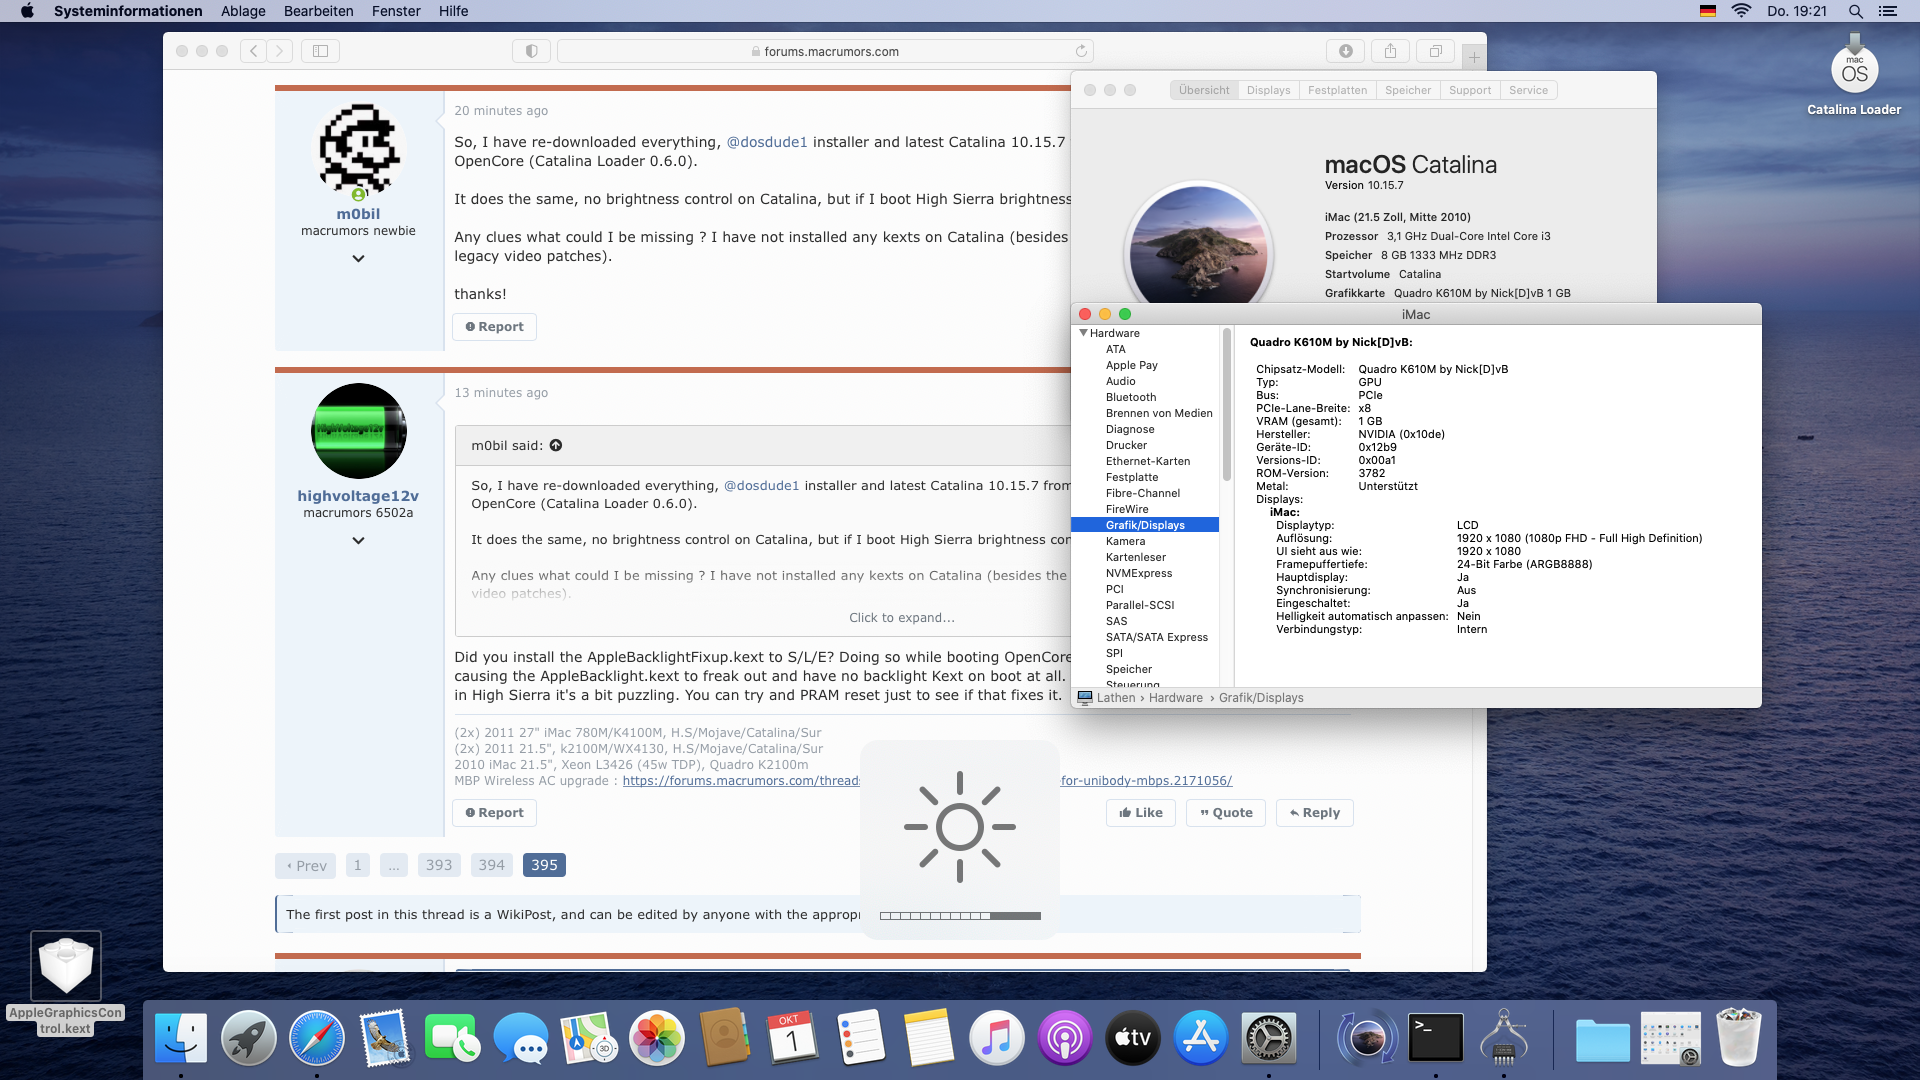Expand highvoltage12v user info chevron
This screenshot has height=1080, width=1920.
(358, 540)
